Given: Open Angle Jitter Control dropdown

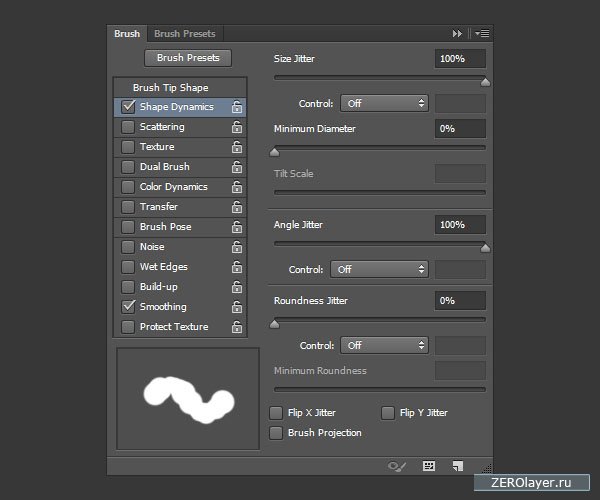Looking at the screenshot, I should tap(379, 269).
